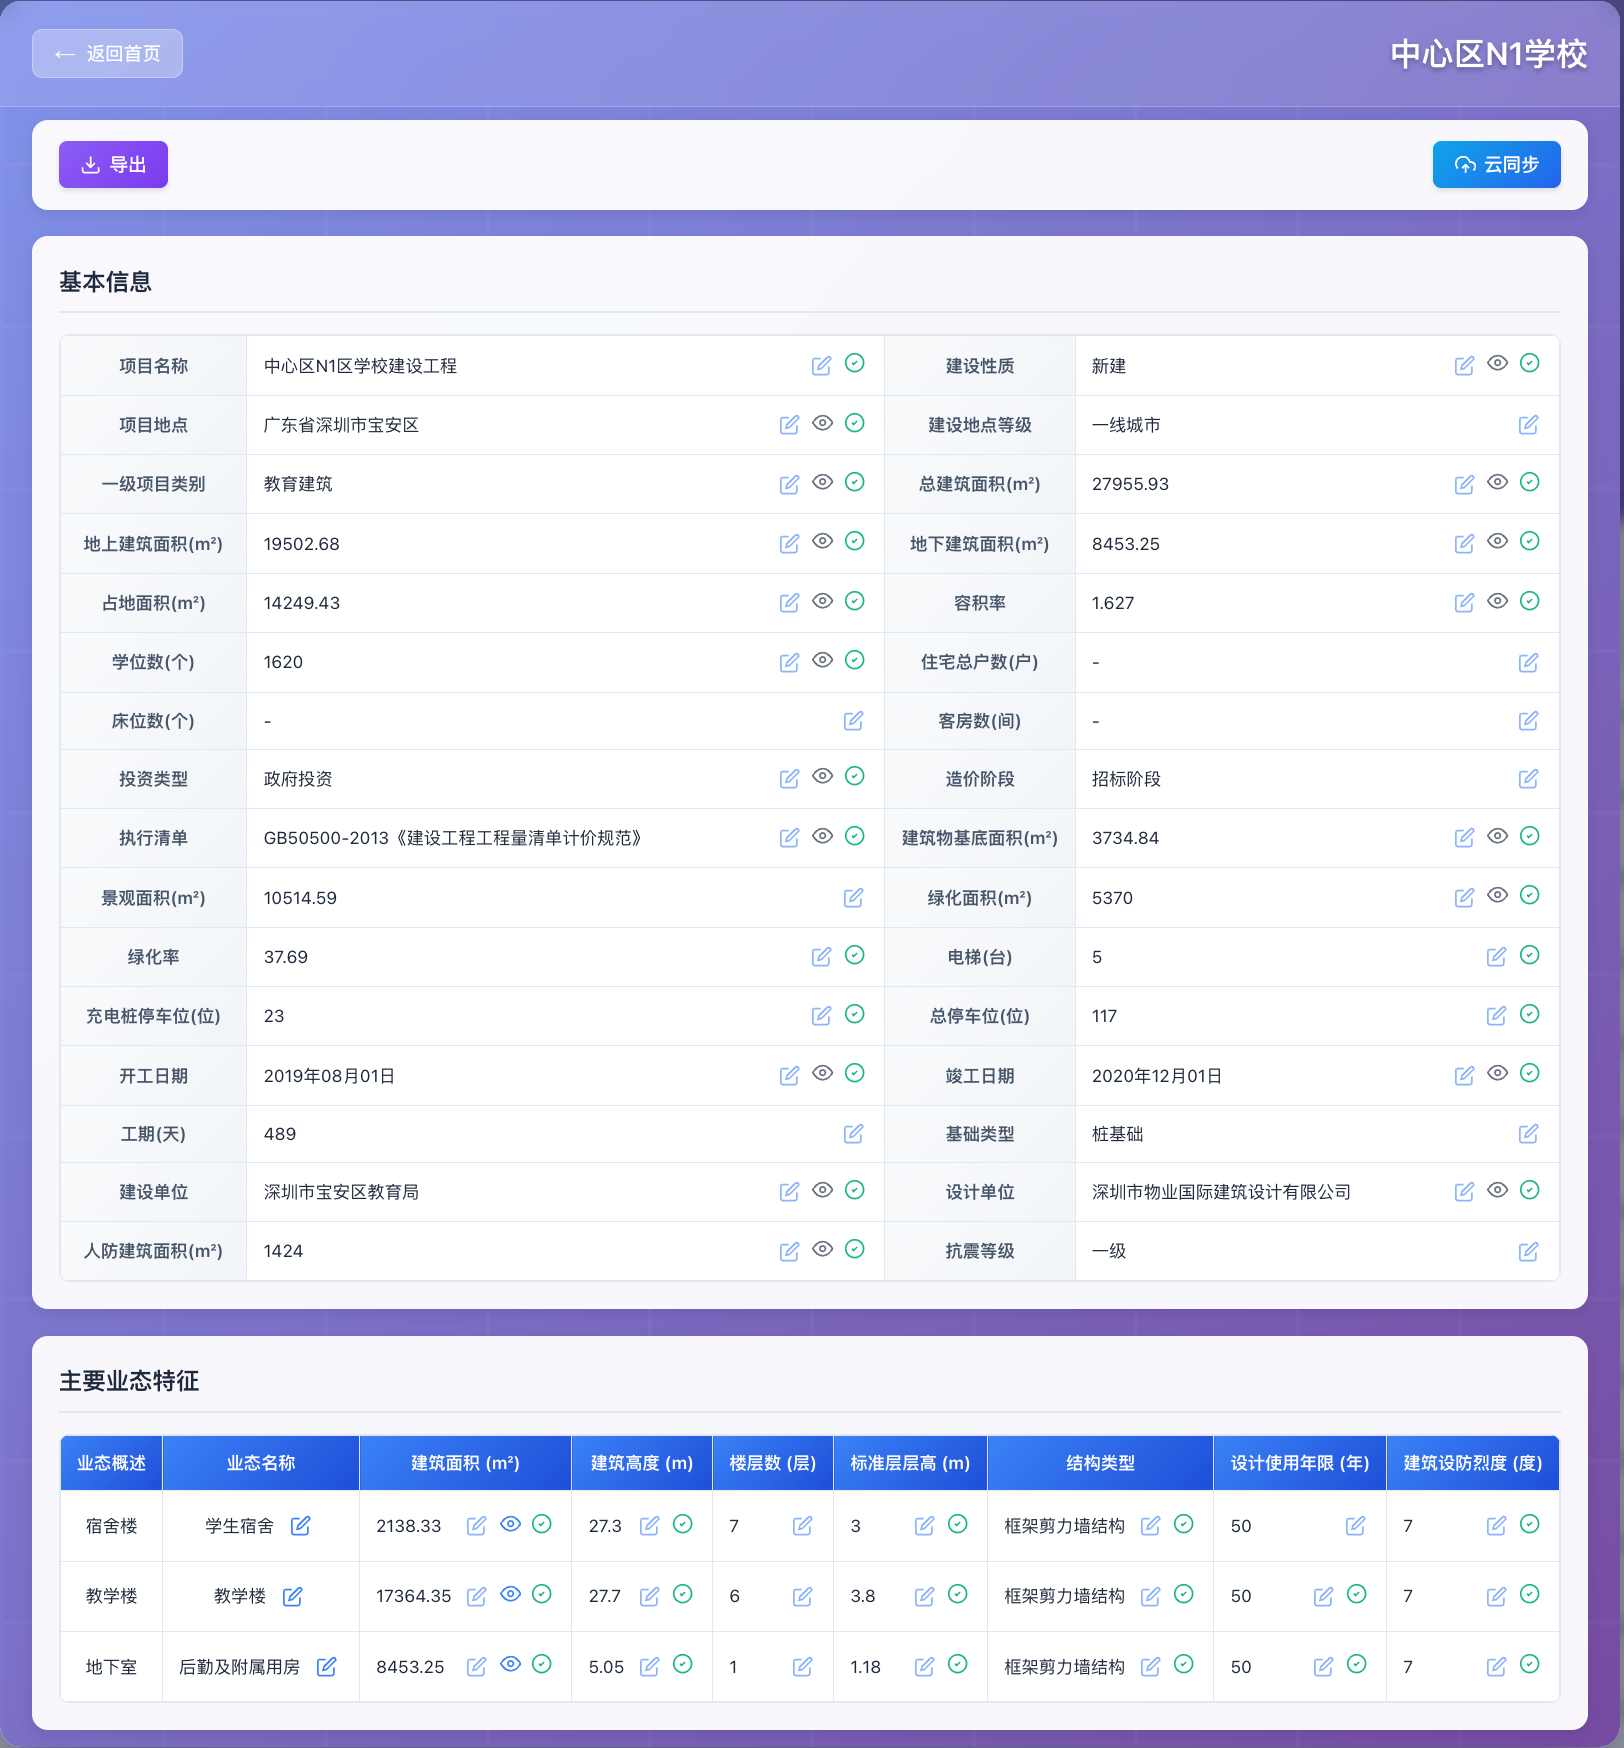Edit the 建设性质 field
This screenshot has width=1624, height=1748.
click(x=1465, y=366)
